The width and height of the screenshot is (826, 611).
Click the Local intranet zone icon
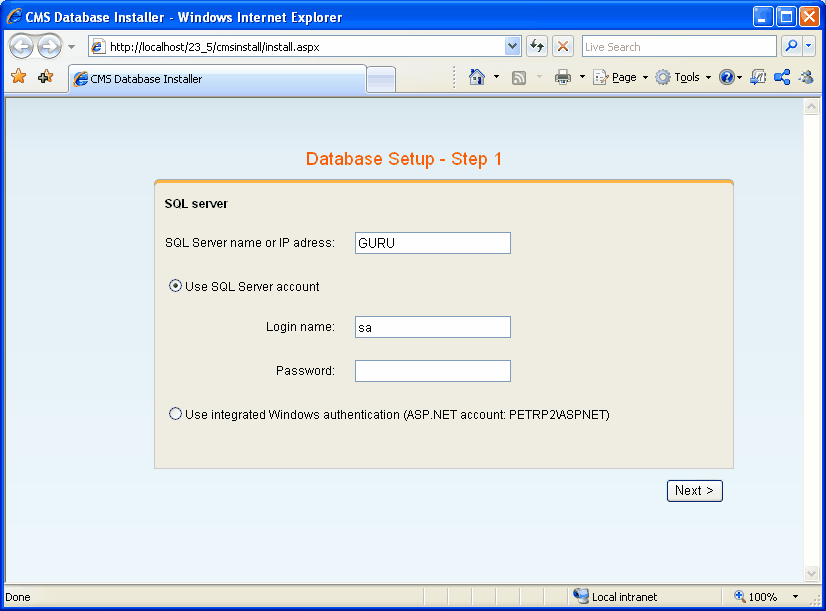580,596
